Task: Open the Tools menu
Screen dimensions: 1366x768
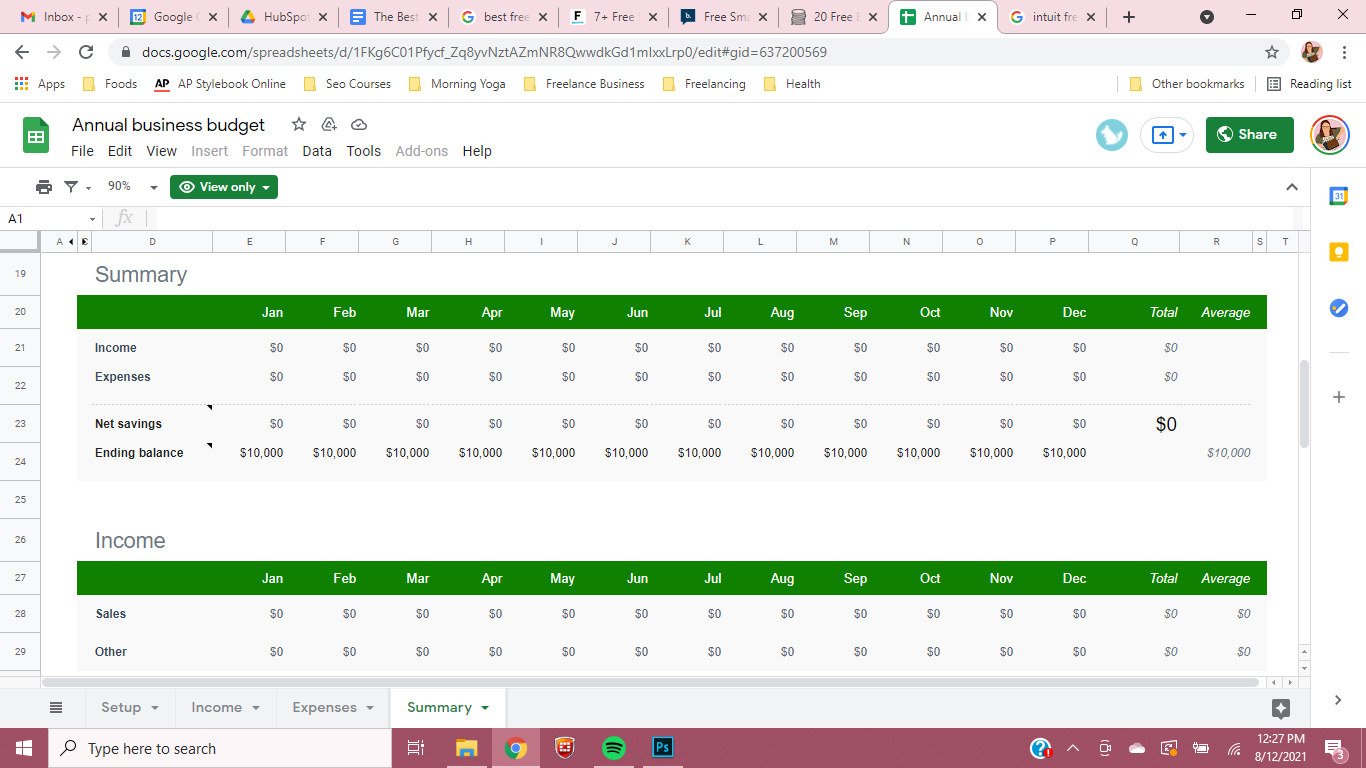Action: tap(363, 151)
